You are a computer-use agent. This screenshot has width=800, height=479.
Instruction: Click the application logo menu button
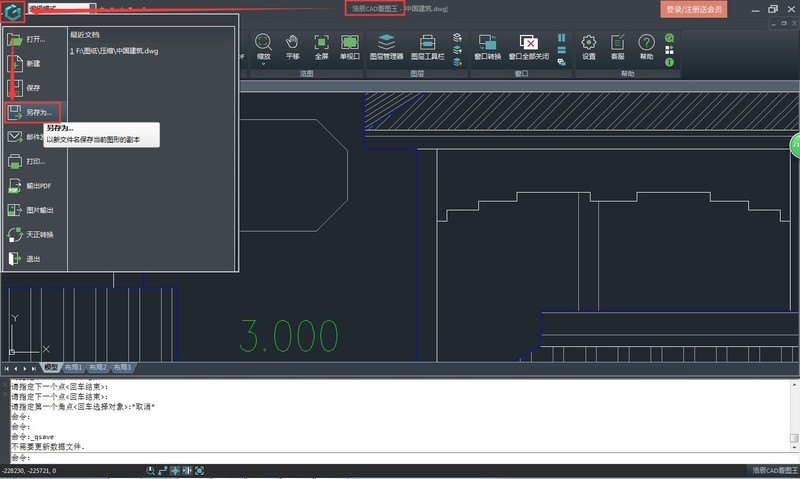(x=14, y=11)
